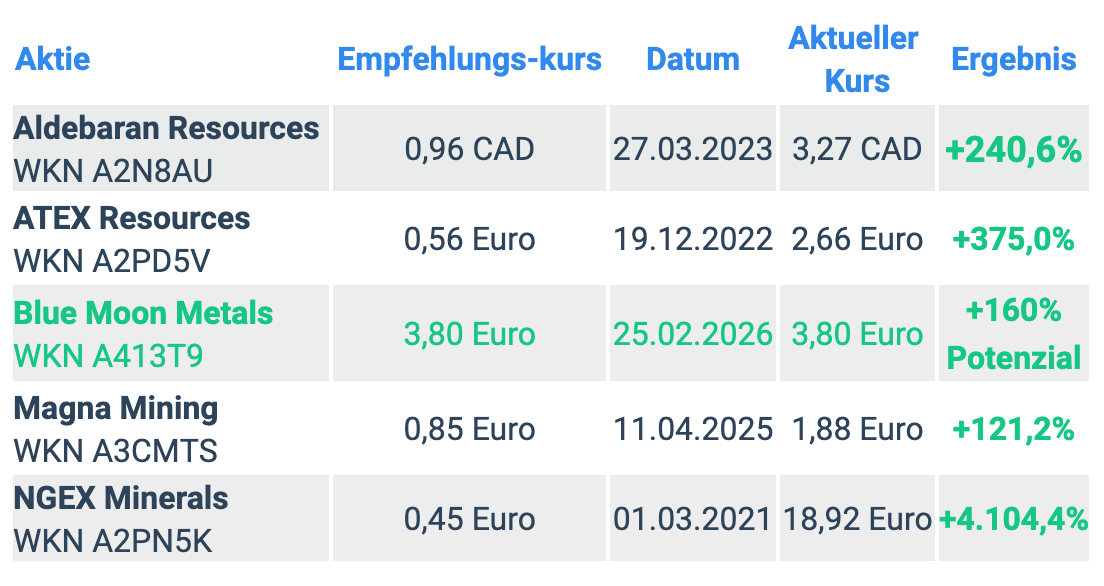The width and height of the screenshot is (1104, 586).
Task: Open the Blue Moon Metals link
Action: click(x=143, y=313)
